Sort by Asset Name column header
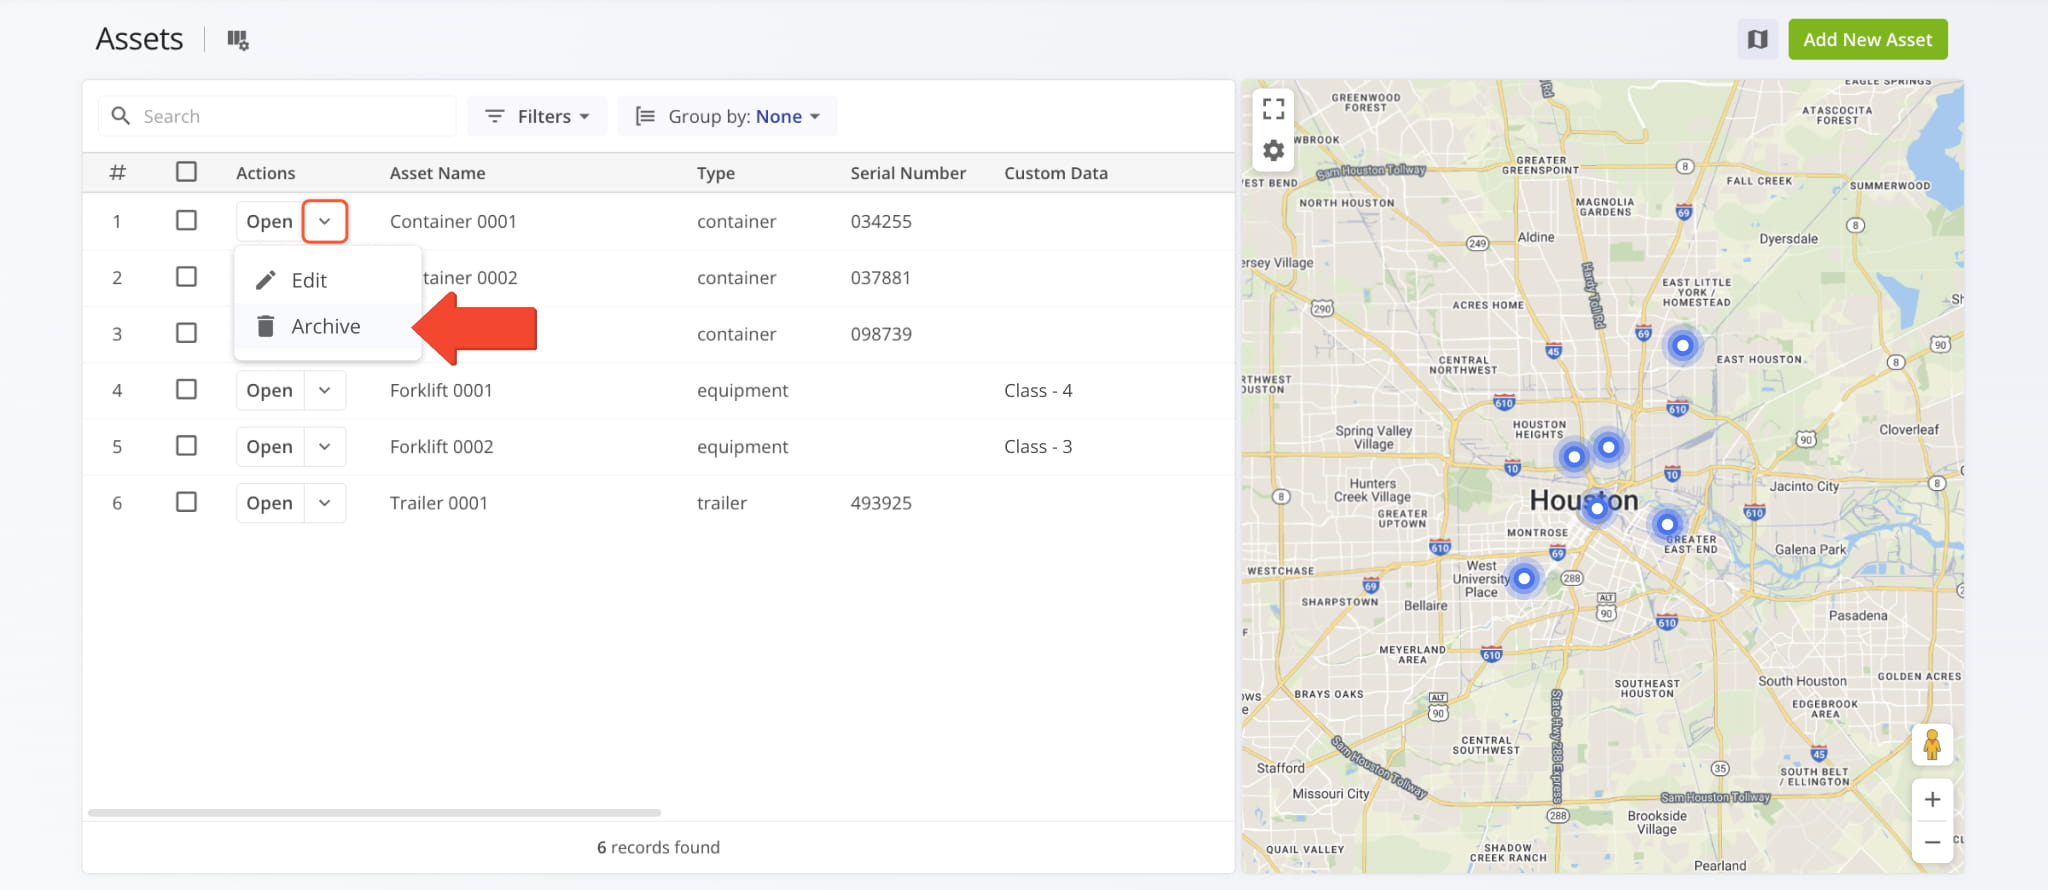This screenshot has width=2048, height=890. point(437,173)
